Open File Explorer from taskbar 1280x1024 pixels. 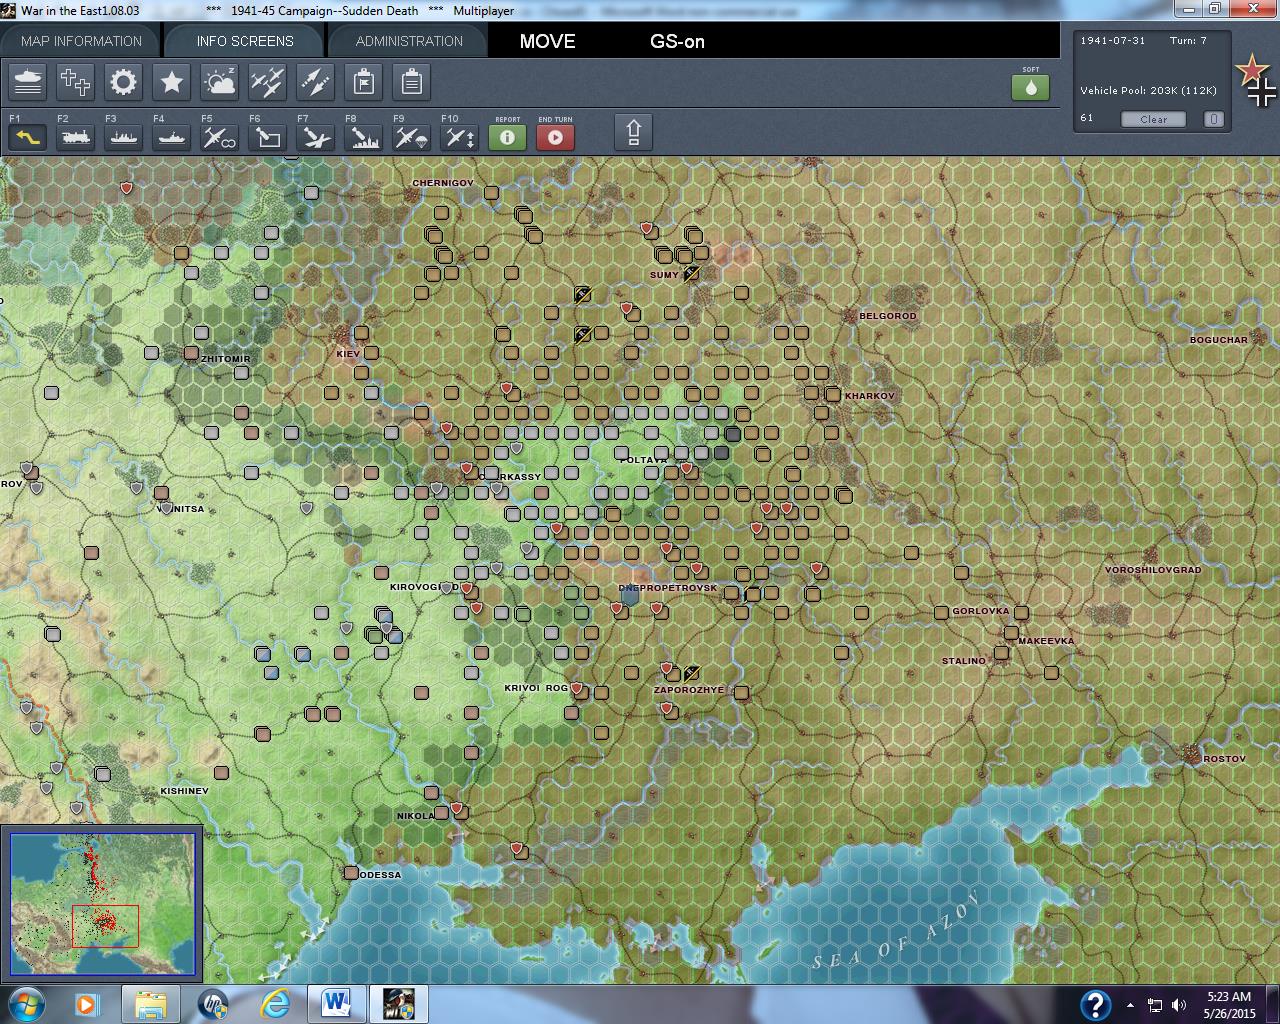[x=151, y=1004]
